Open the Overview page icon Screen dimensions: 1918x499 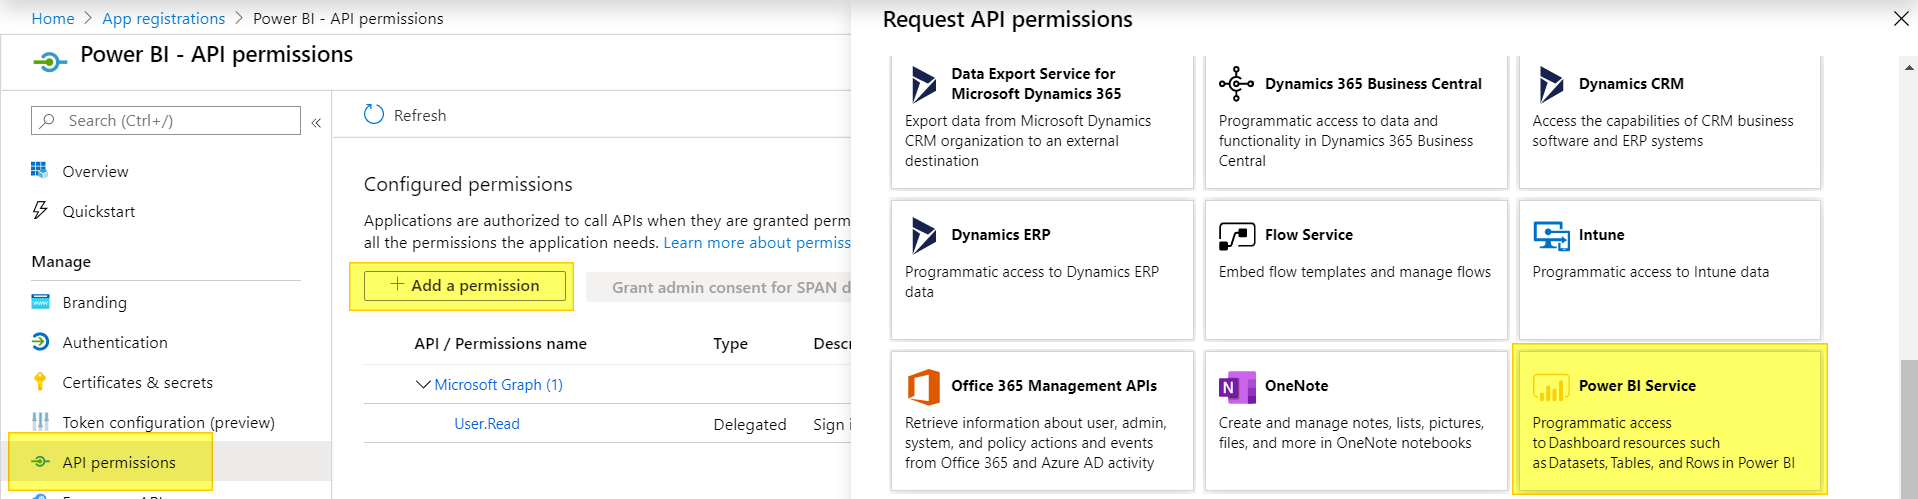40,171
